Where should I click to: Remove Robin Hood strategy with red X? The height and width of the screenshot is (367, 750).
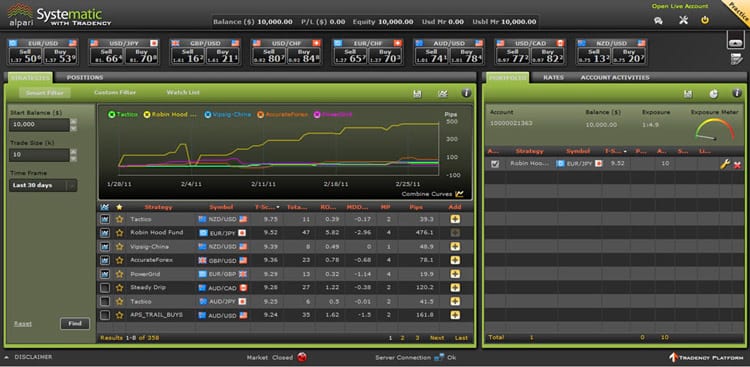(737, 165)
